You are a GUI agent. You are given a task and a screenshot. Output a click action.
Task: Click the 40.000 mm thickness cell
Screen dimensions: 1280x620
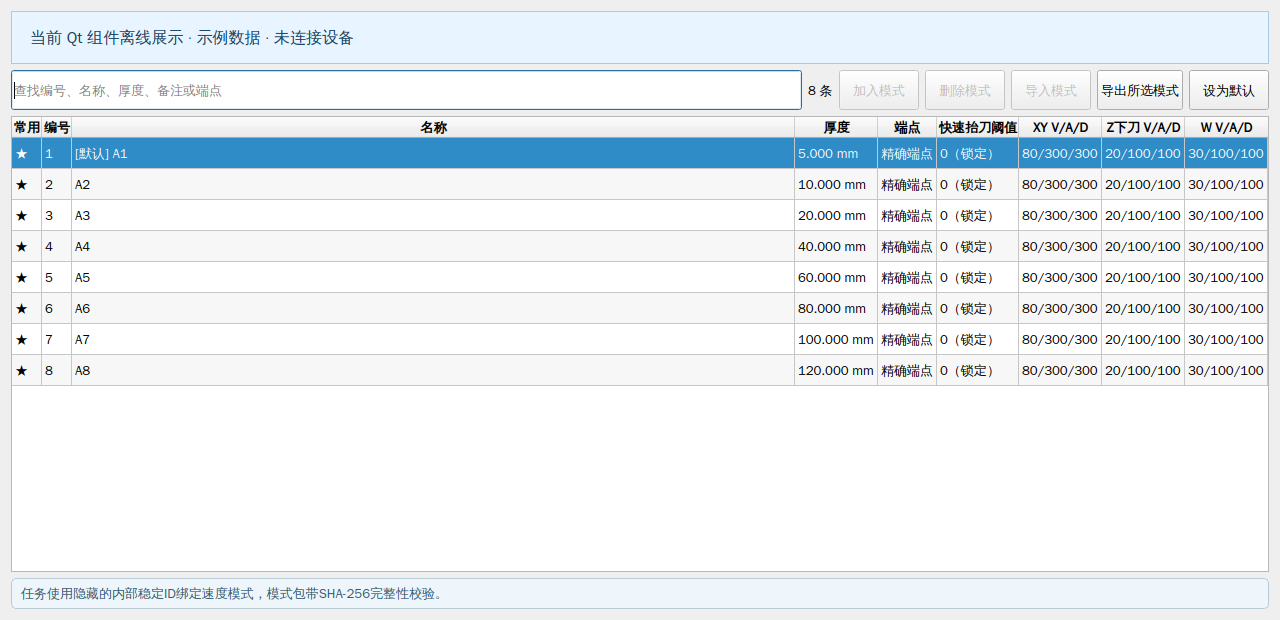[x=836, y=247]
